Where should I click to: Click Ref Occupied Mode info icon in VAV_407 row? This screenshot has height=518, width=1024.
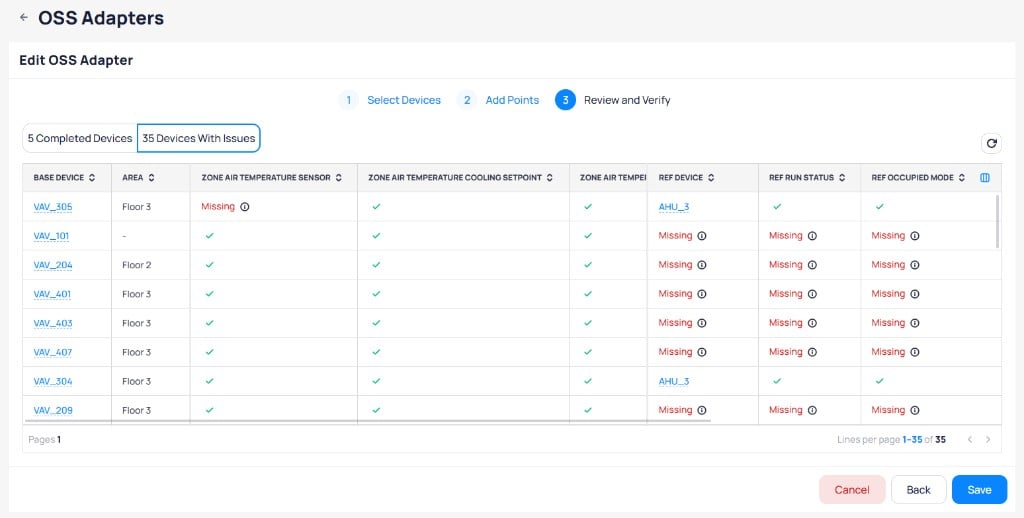915,352
